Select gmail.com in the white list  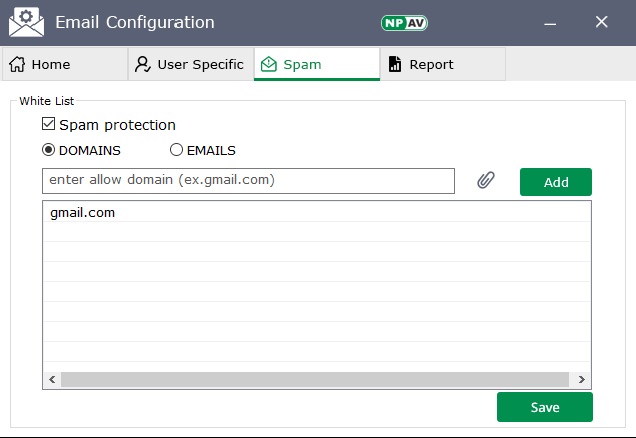tap(83, 212)
